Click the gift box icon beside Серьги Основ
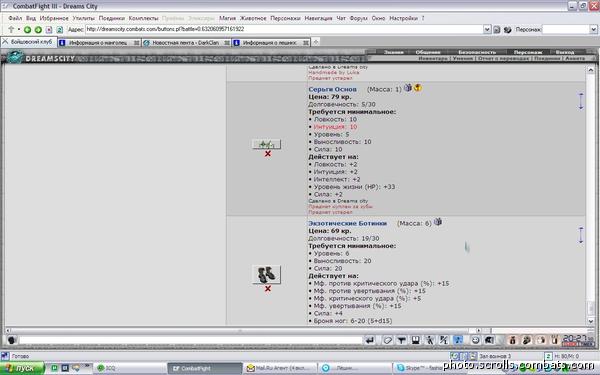This screenshot has width=600, height=375. coord(408,88)
